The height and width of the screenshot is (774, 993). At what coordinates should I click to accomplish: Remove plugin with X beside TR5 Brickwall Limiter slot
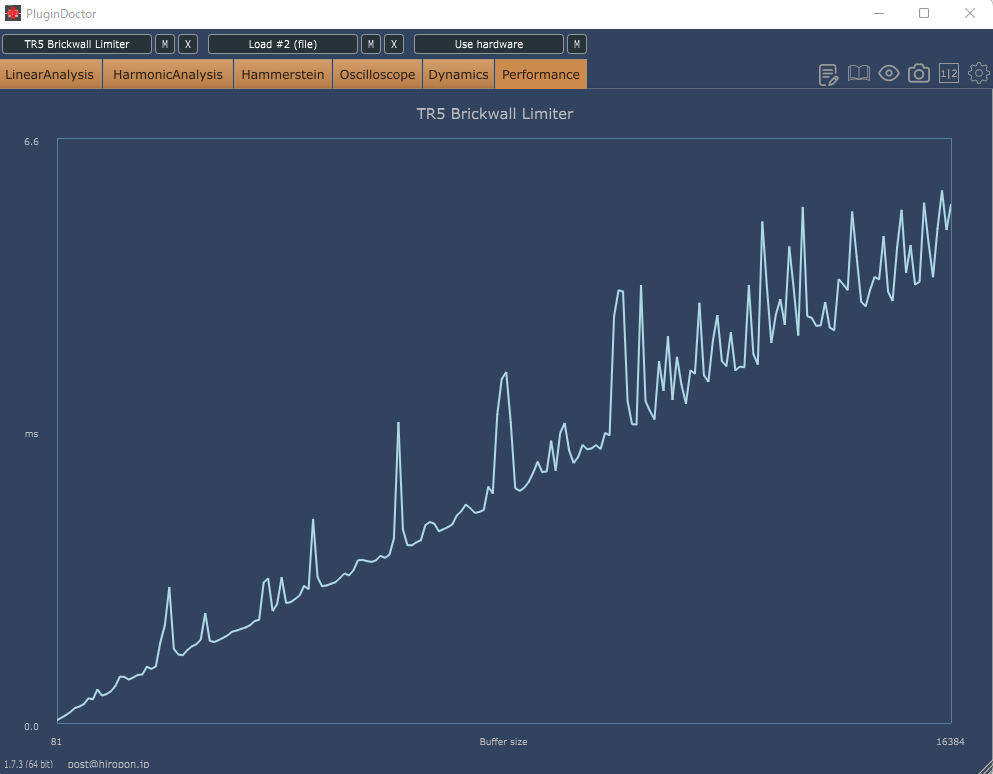[x=187, y=44]
